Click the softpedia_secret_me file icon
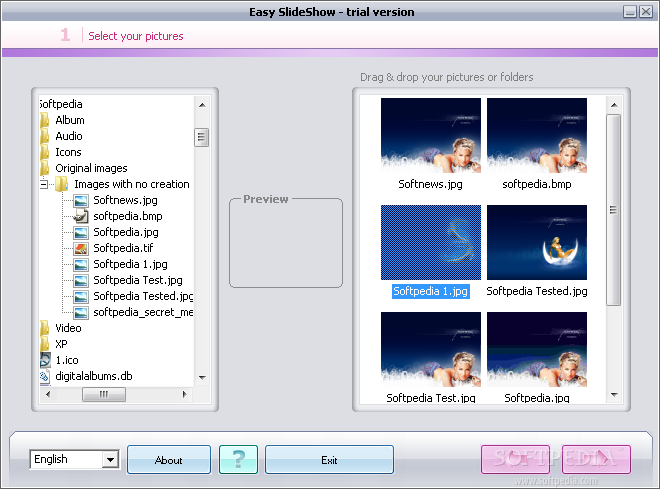Screen dimensions: 660x489 81,312
